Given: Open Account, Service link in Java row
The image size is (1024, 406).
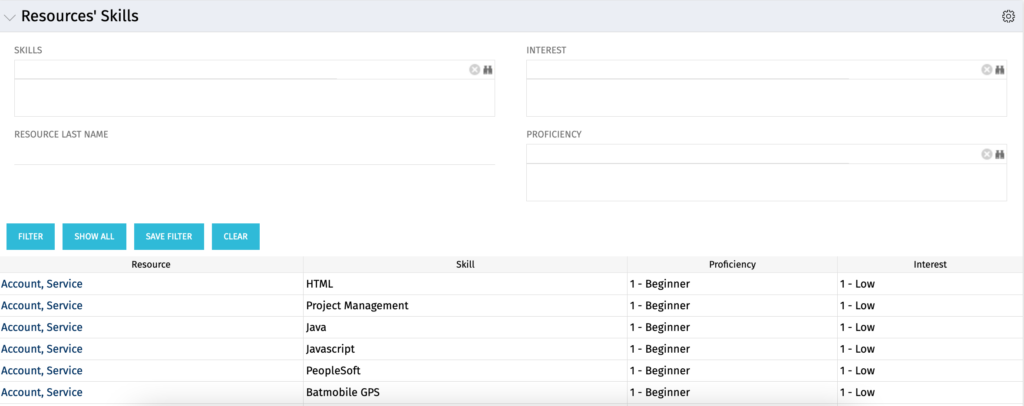Looking at the screenshot, I should click(x=42, y=327).
